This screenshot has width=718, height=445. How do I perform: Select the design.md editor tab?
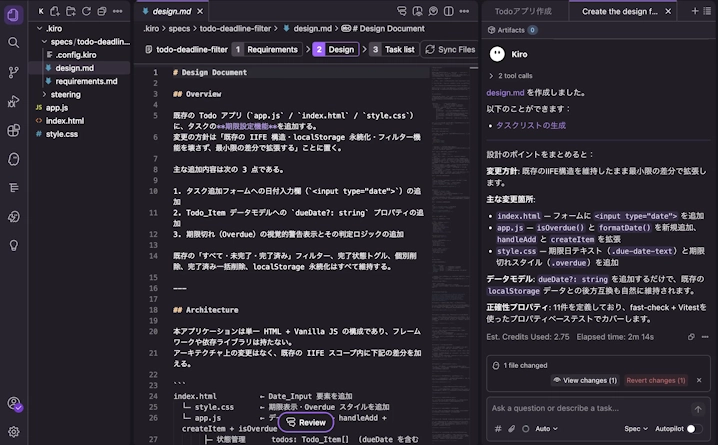coord(172,11)
